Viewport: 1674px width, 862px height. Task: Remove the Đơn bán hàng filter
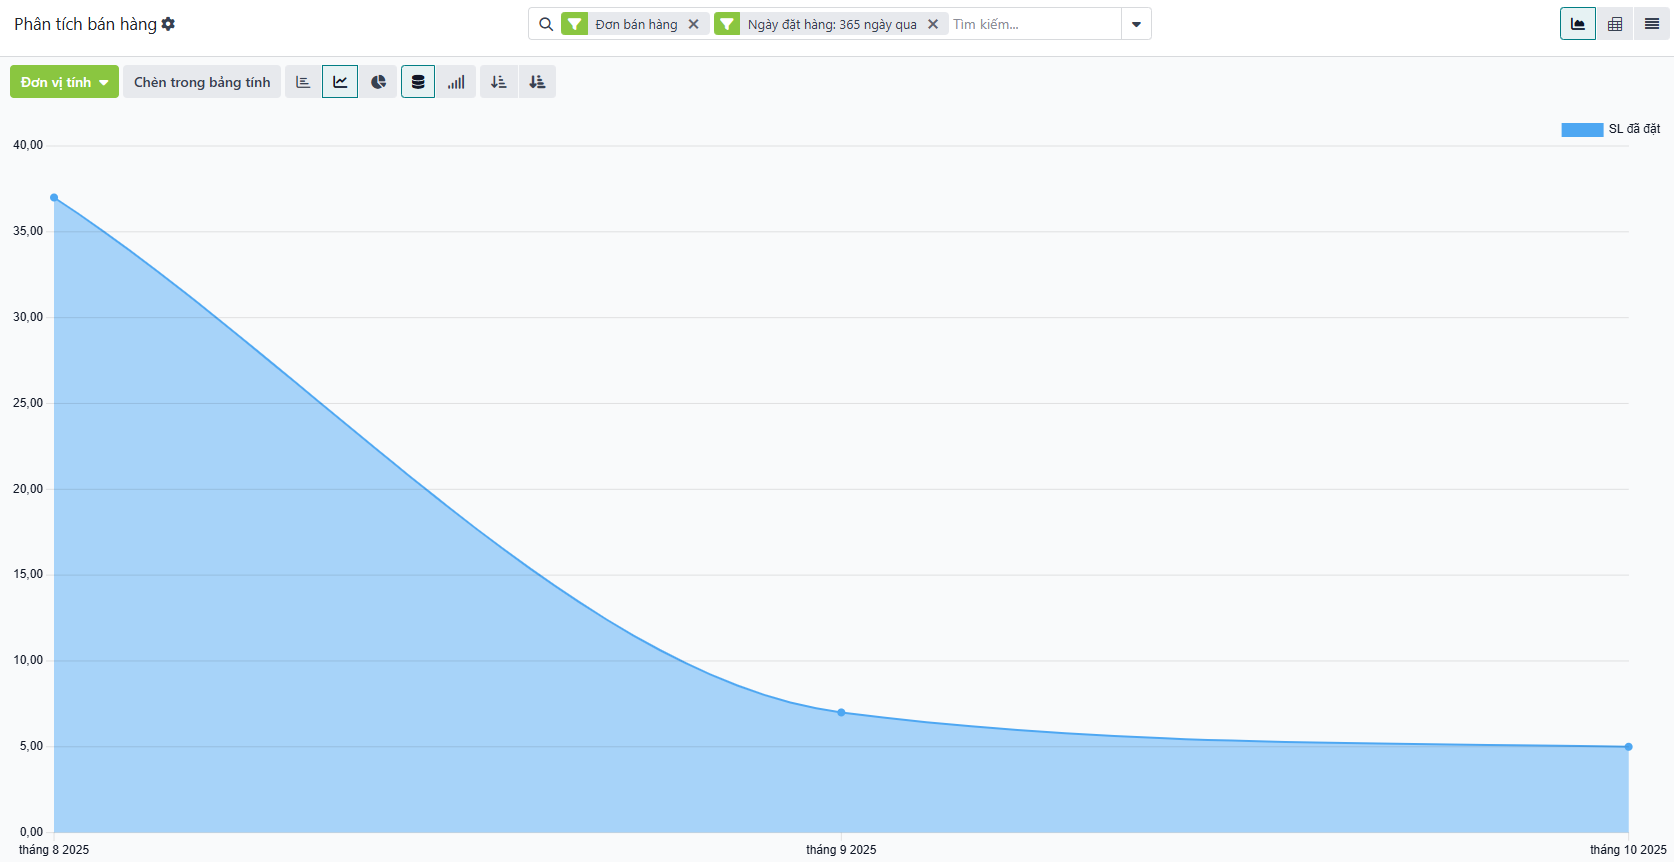tap(693, 24)
